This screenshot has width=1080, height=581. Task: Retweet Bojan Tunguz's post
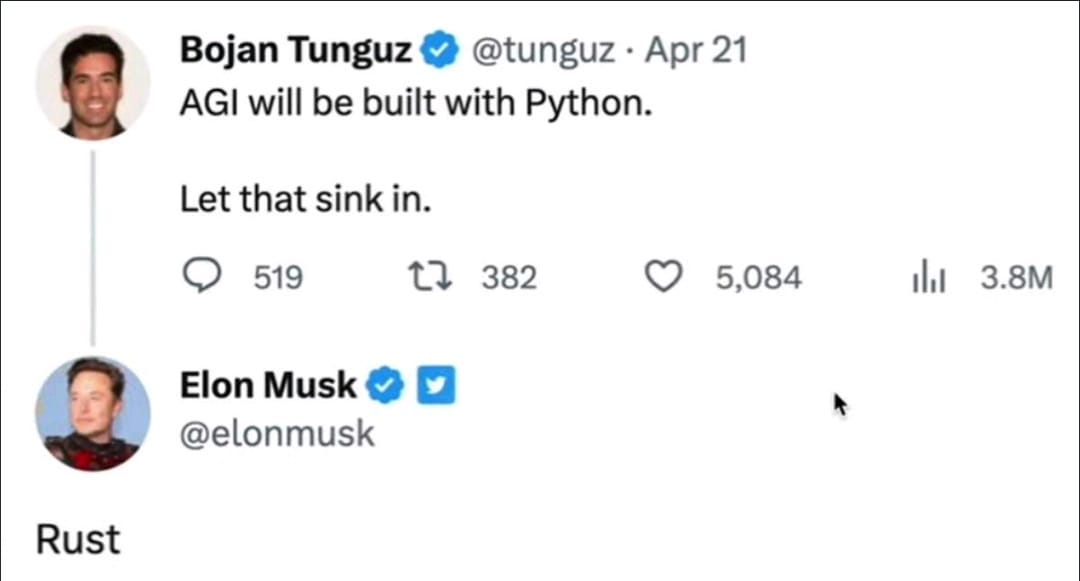coord(433,277)
